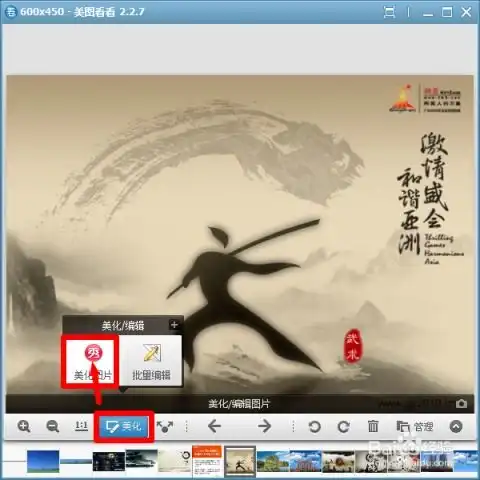Viewport: 480px width, 480px height.
Task: Rotate image clockwise
Action: 343,426
